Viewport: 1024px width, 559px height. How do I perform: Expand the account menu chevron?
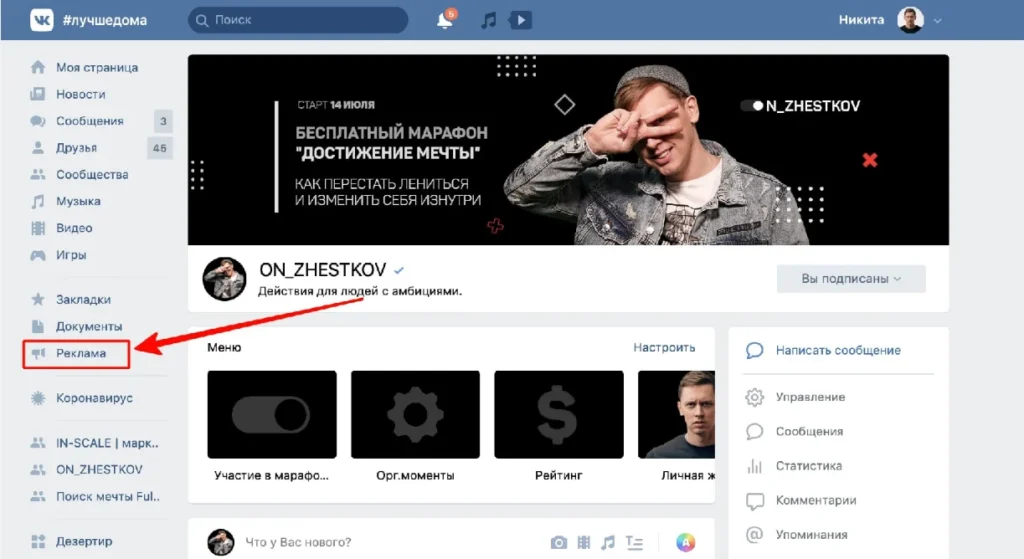(938, 21)
